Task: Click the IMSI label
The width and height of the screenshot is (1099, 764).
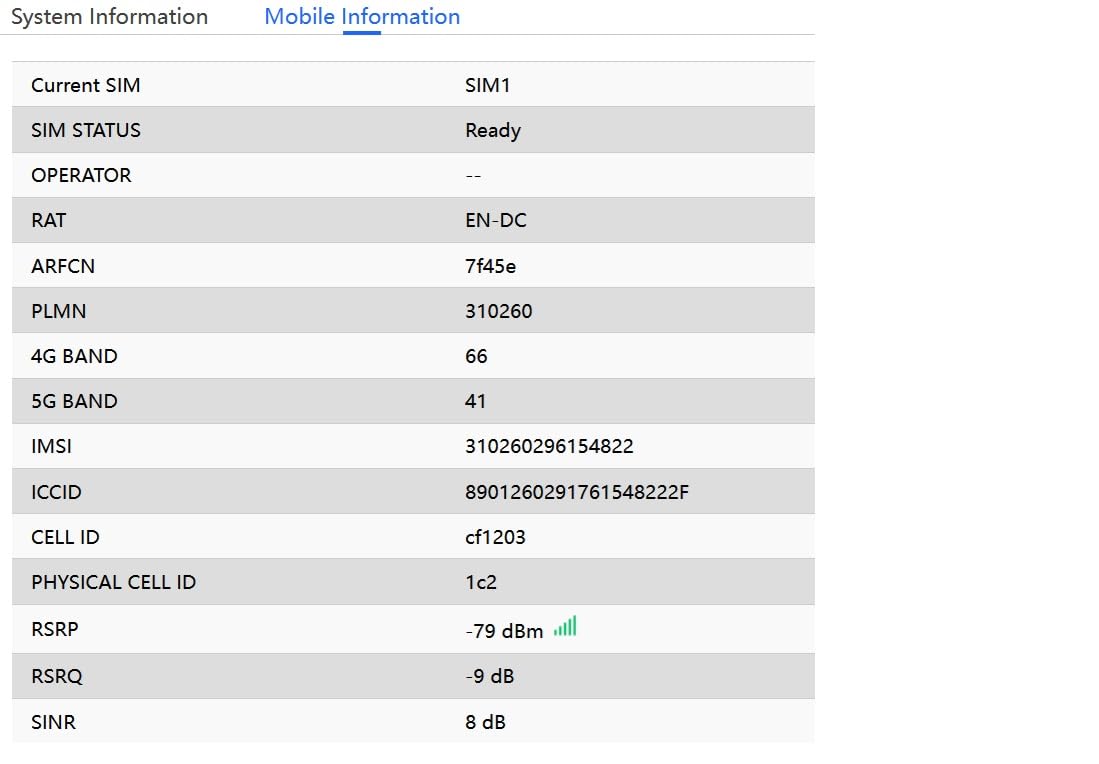Action: (x=51, y=446)
